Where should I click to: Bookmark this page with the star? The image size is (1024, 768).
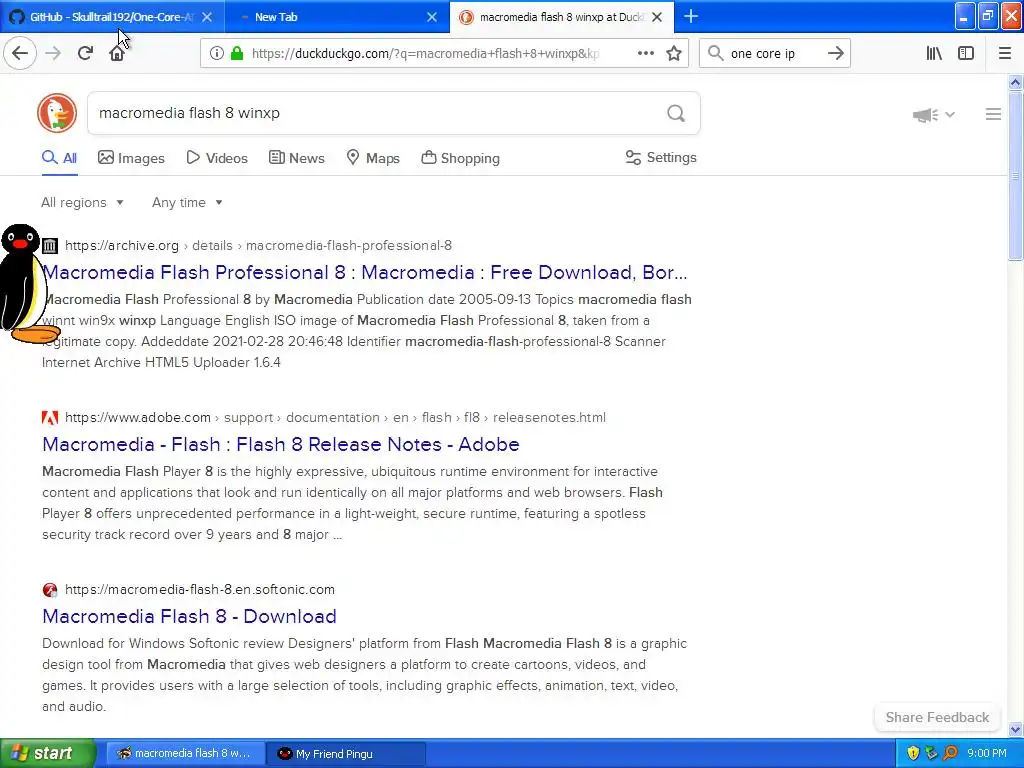(x=674, y=54)
